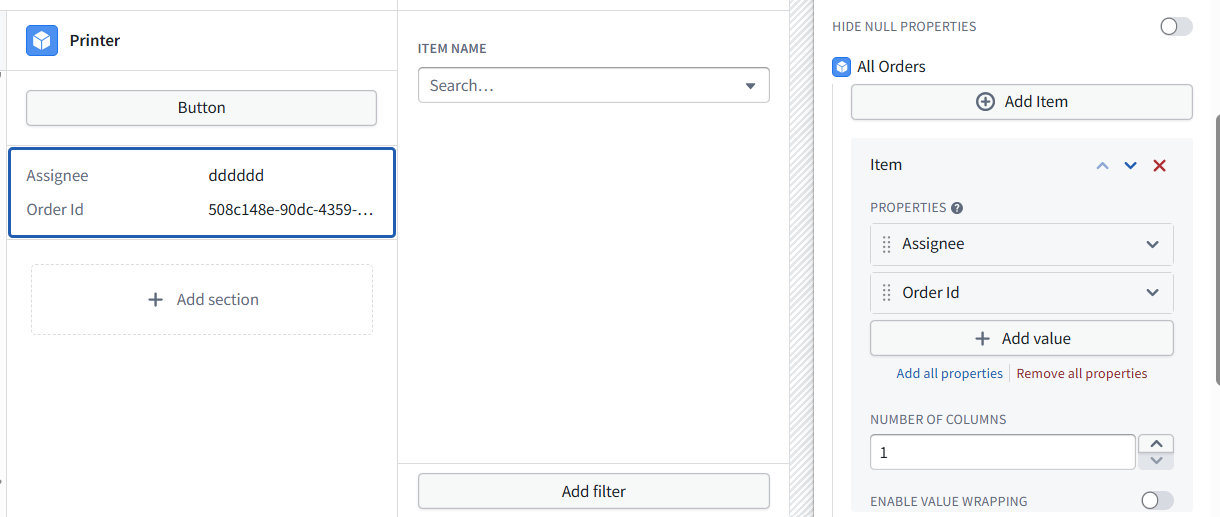Expand the Order Id property dropdown
1220x517 pixels.
pos(1152,293)
